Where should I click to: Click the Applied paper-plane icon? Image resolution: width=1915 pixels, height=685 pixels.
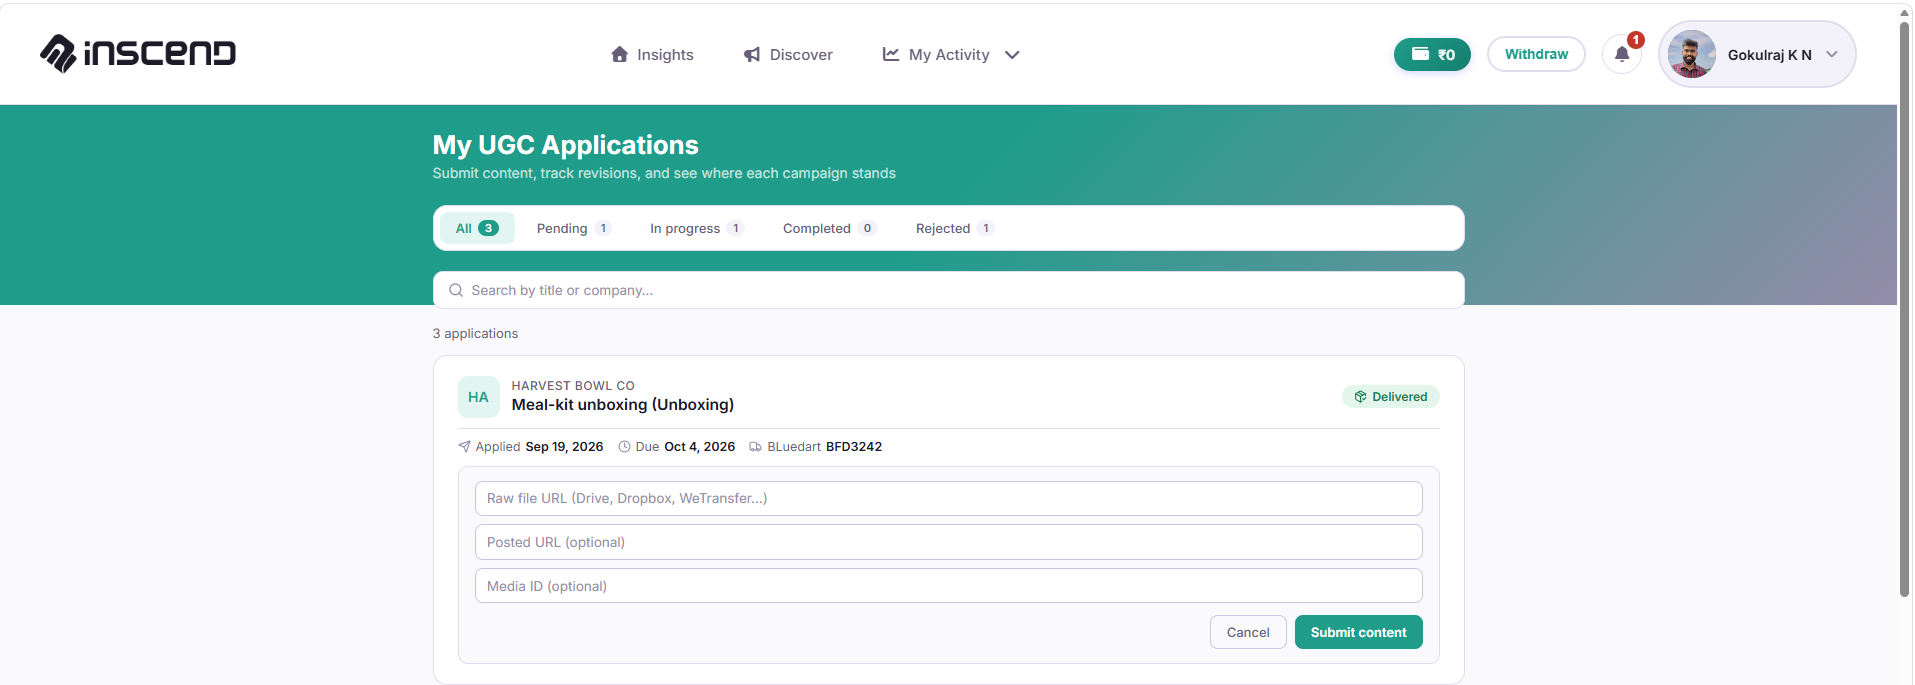pos(464,447)
